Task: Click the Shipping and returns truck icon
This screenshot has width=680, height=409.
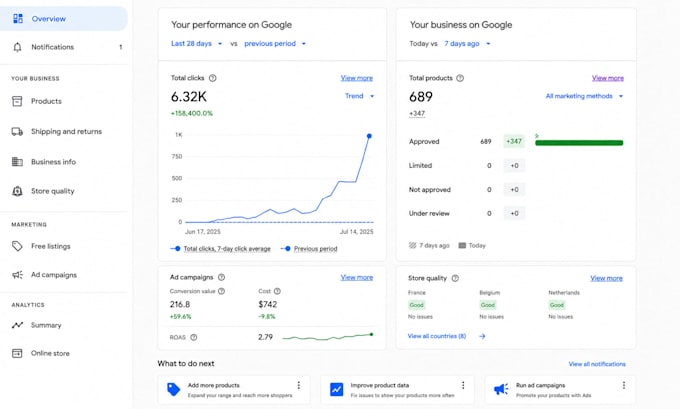Action: tap(17, 131)
